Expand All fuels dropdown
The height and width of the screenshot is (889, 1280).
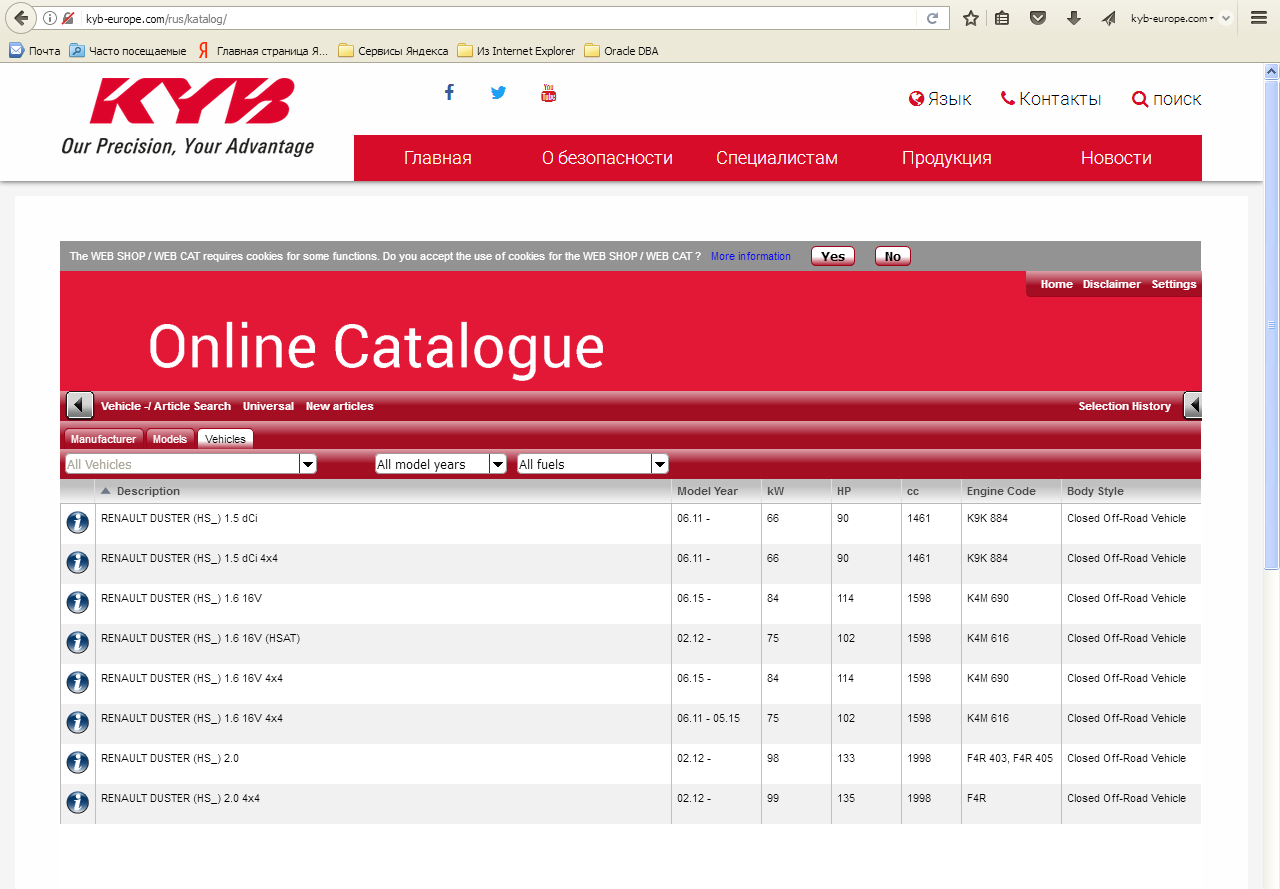point(660,464)
